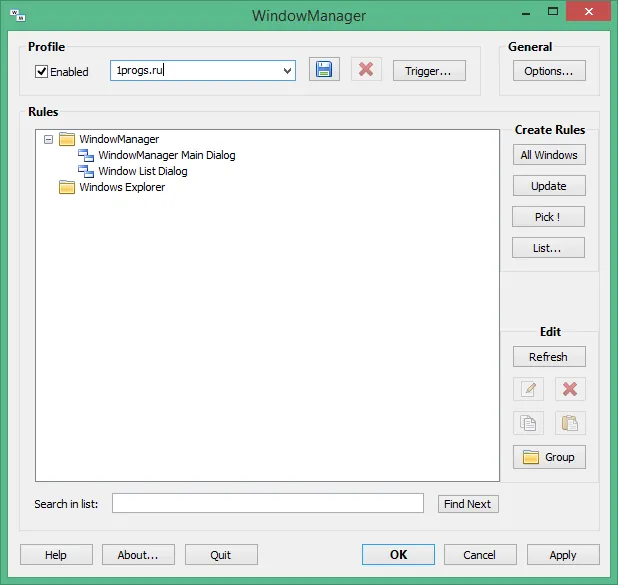The height and width of the screenshot is (585, 618).
Task: Click the pencil edit rule icon
Action: 529,389
